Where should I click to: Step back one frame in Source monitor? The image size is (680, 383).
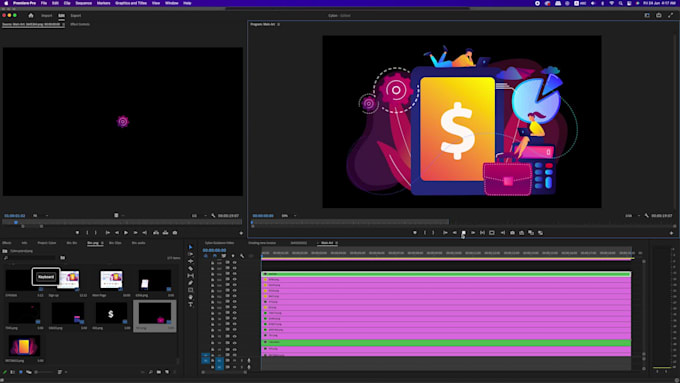(117, 233)
